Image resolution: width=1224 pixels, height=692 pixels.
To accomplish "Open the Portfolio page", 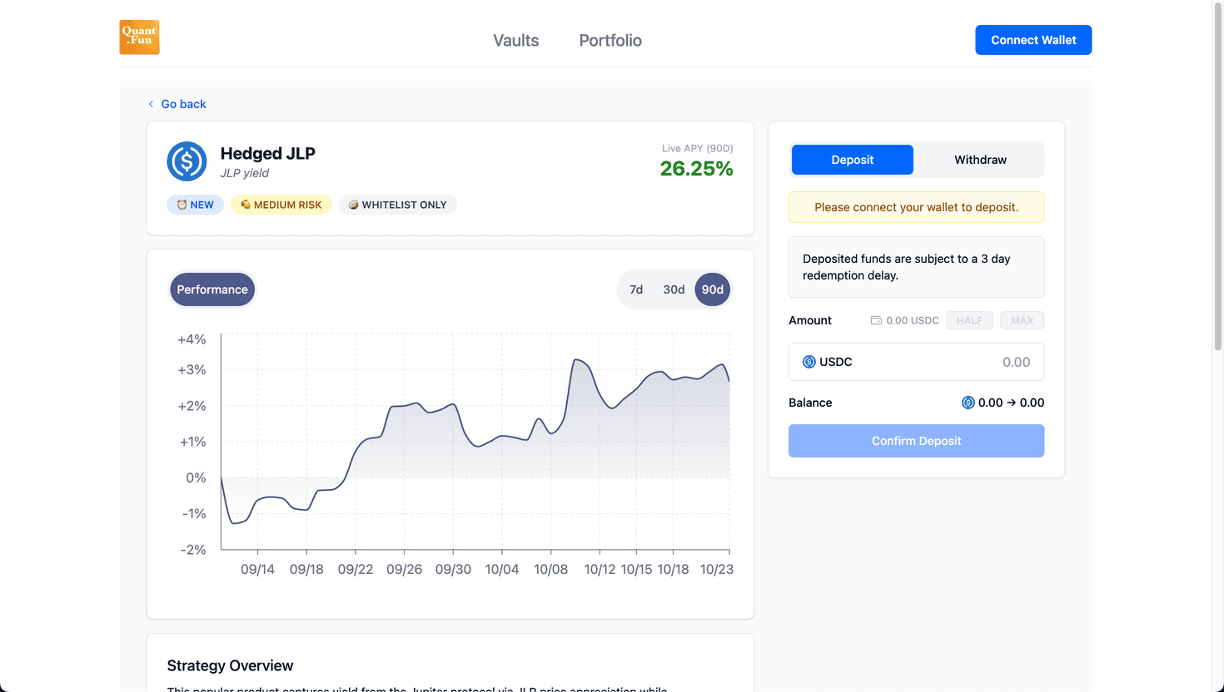I will [610, 41].
